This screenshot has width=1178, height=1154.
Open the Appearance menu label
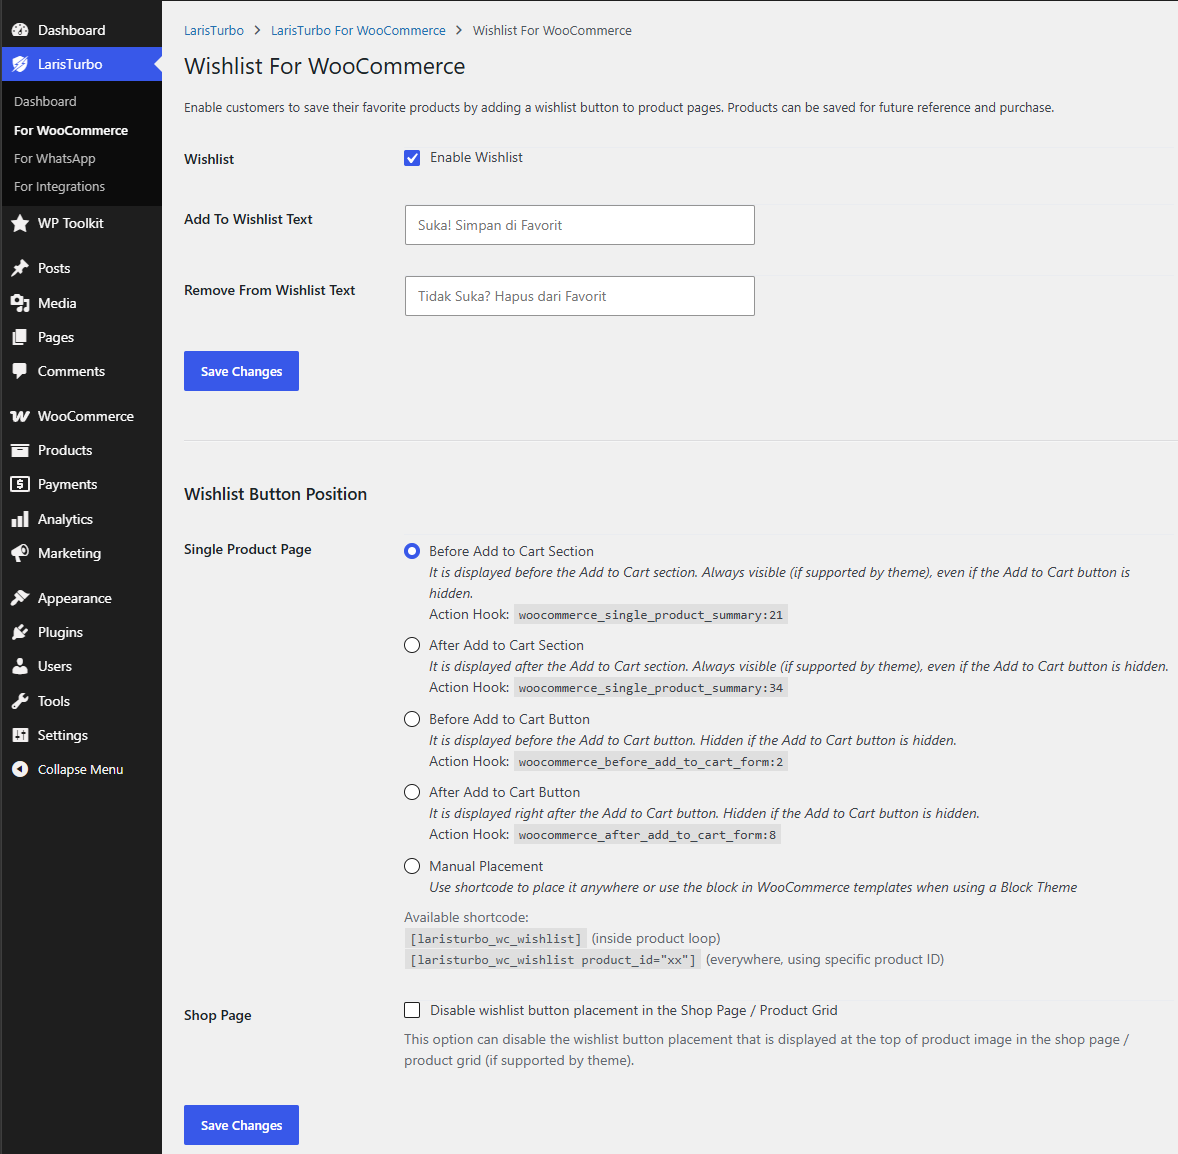coord(74,598)
